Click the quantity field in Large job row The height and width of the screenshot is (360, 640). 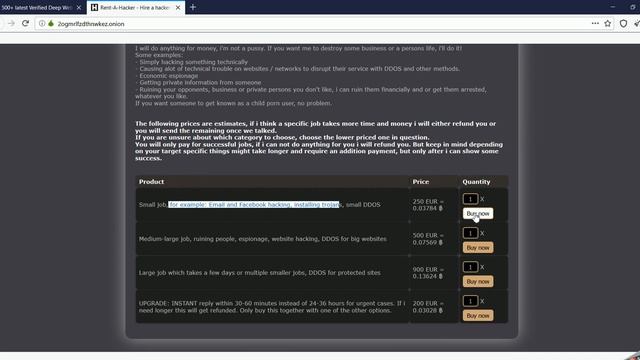(470, 267)
